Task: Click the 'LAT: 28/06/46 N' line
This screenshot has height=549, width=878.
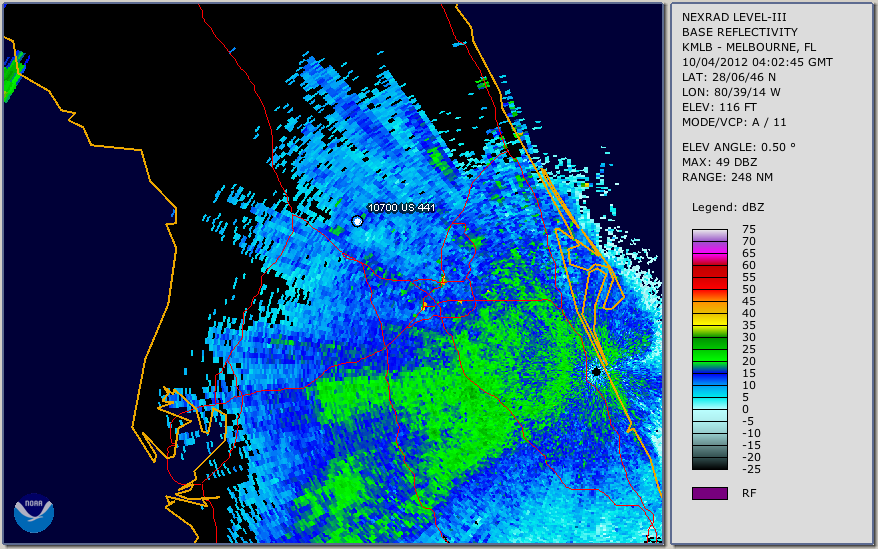Action: coord(728,77)
